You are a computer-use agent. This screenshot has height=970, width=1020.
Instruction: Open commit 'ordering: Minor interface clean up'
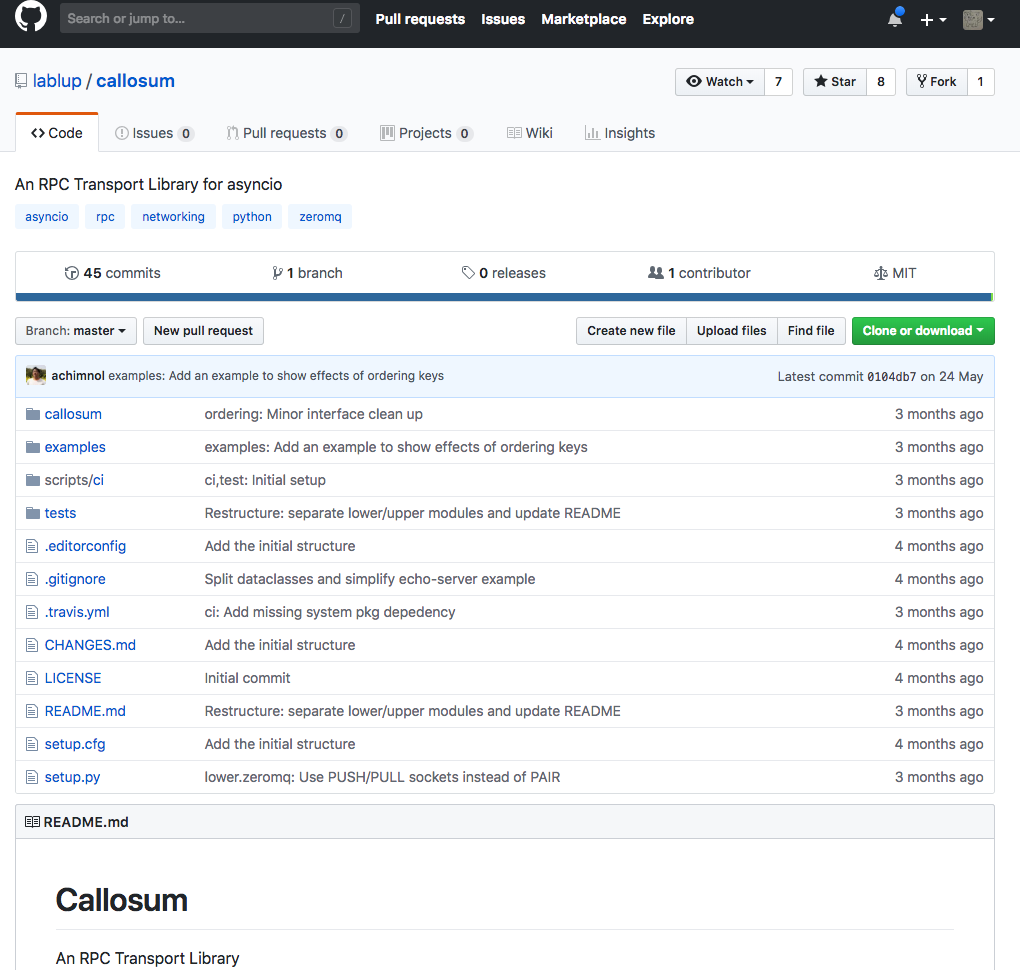tap(314, 414)
